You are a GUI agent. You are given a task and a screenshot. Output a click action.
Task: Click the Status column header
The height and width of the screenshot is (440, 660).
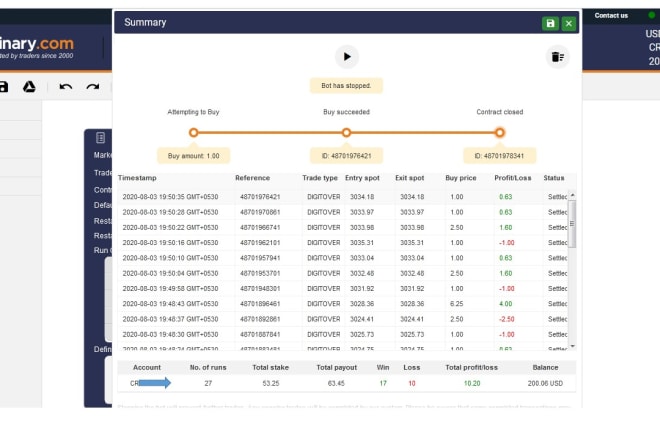(x=554, y=178)
